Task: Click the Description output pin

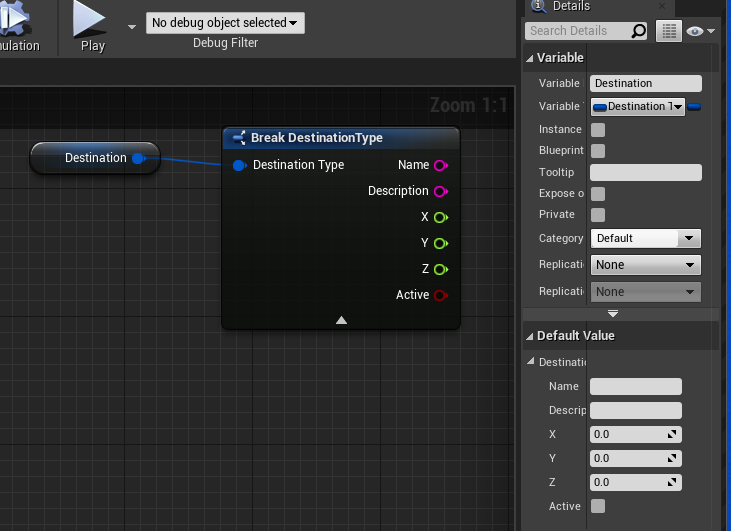Action: [x=440, y=191]
